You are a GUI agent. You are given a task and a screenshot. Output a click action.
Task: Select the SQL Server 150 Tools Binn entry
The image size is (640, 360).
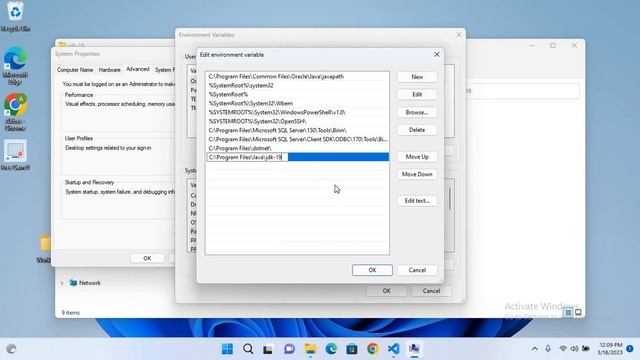297,130
